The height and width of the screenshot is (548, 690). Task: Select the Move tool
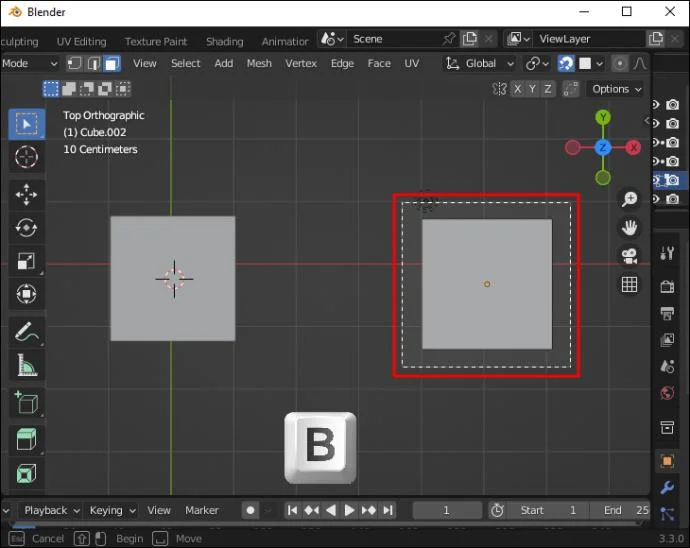tap(26, 195)
